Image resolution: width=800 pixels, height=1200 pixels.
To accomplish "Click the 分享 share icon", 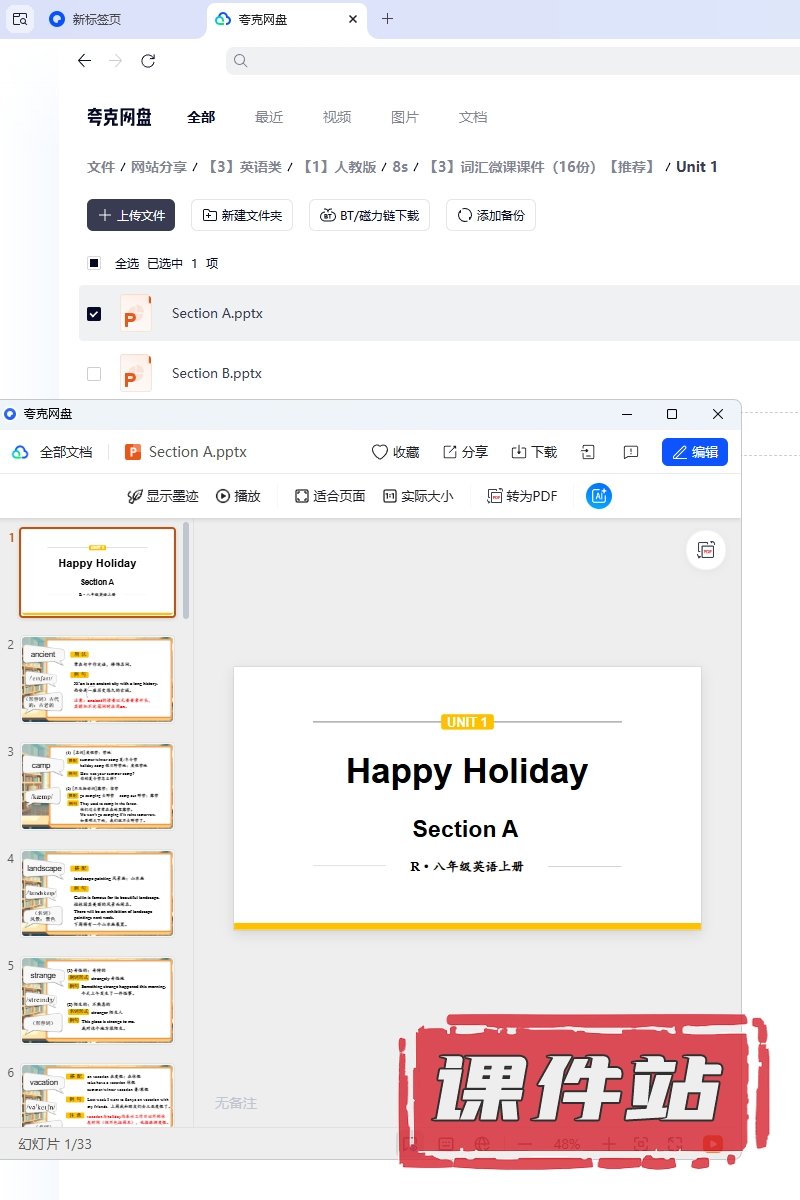I will 450,452.
